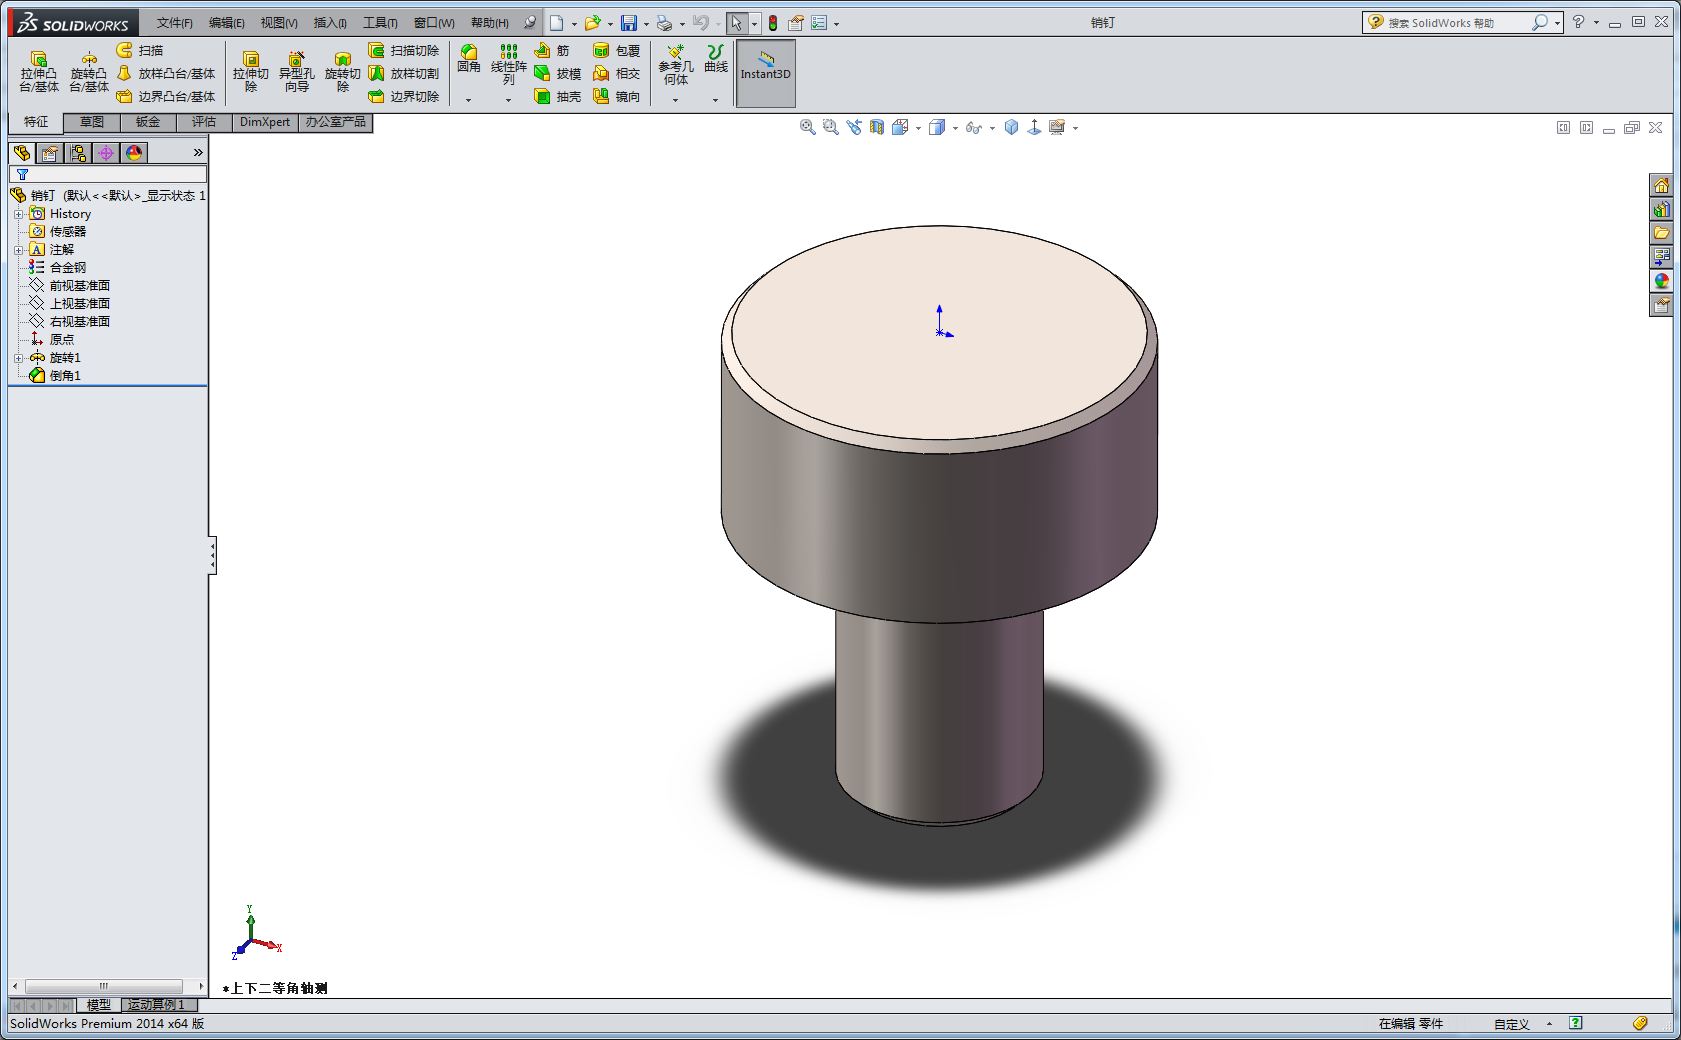Click the 运动算例1 bottom tab

(155, 1004)
